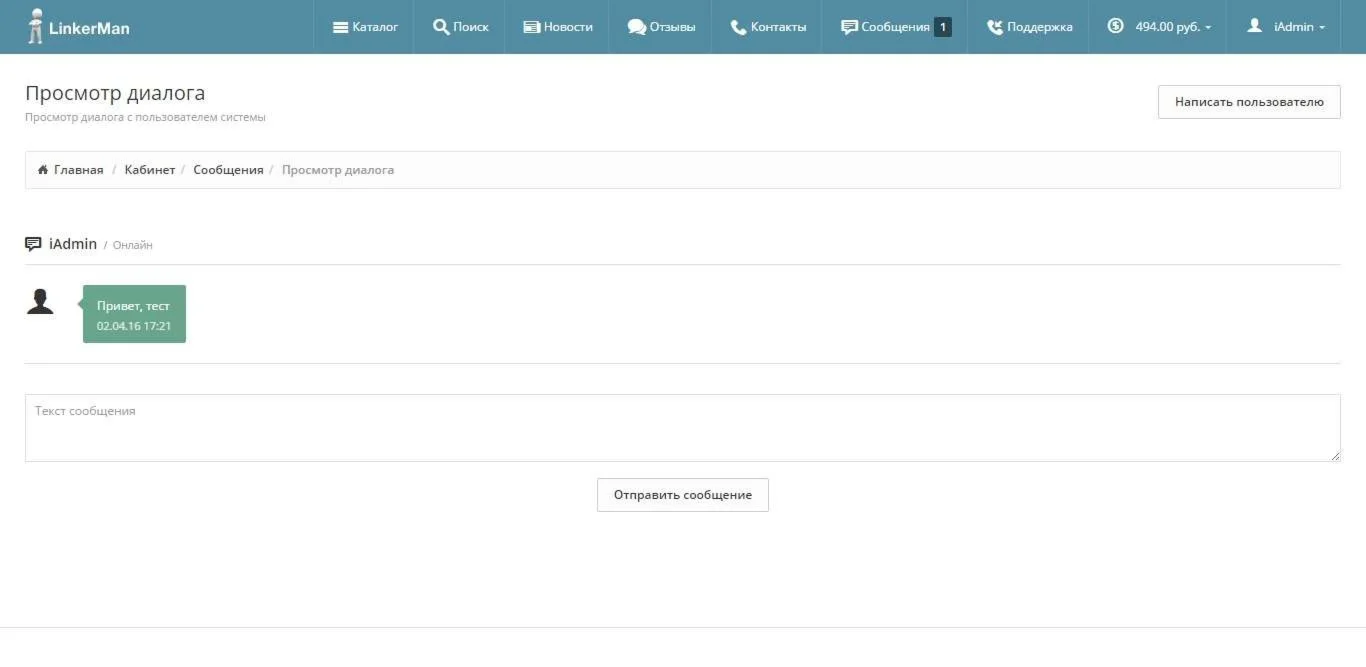The height and width of the screenshot is (667, 1366).
Task: Click the Просмотр диалога page title
Action: (x=115, y=93)
